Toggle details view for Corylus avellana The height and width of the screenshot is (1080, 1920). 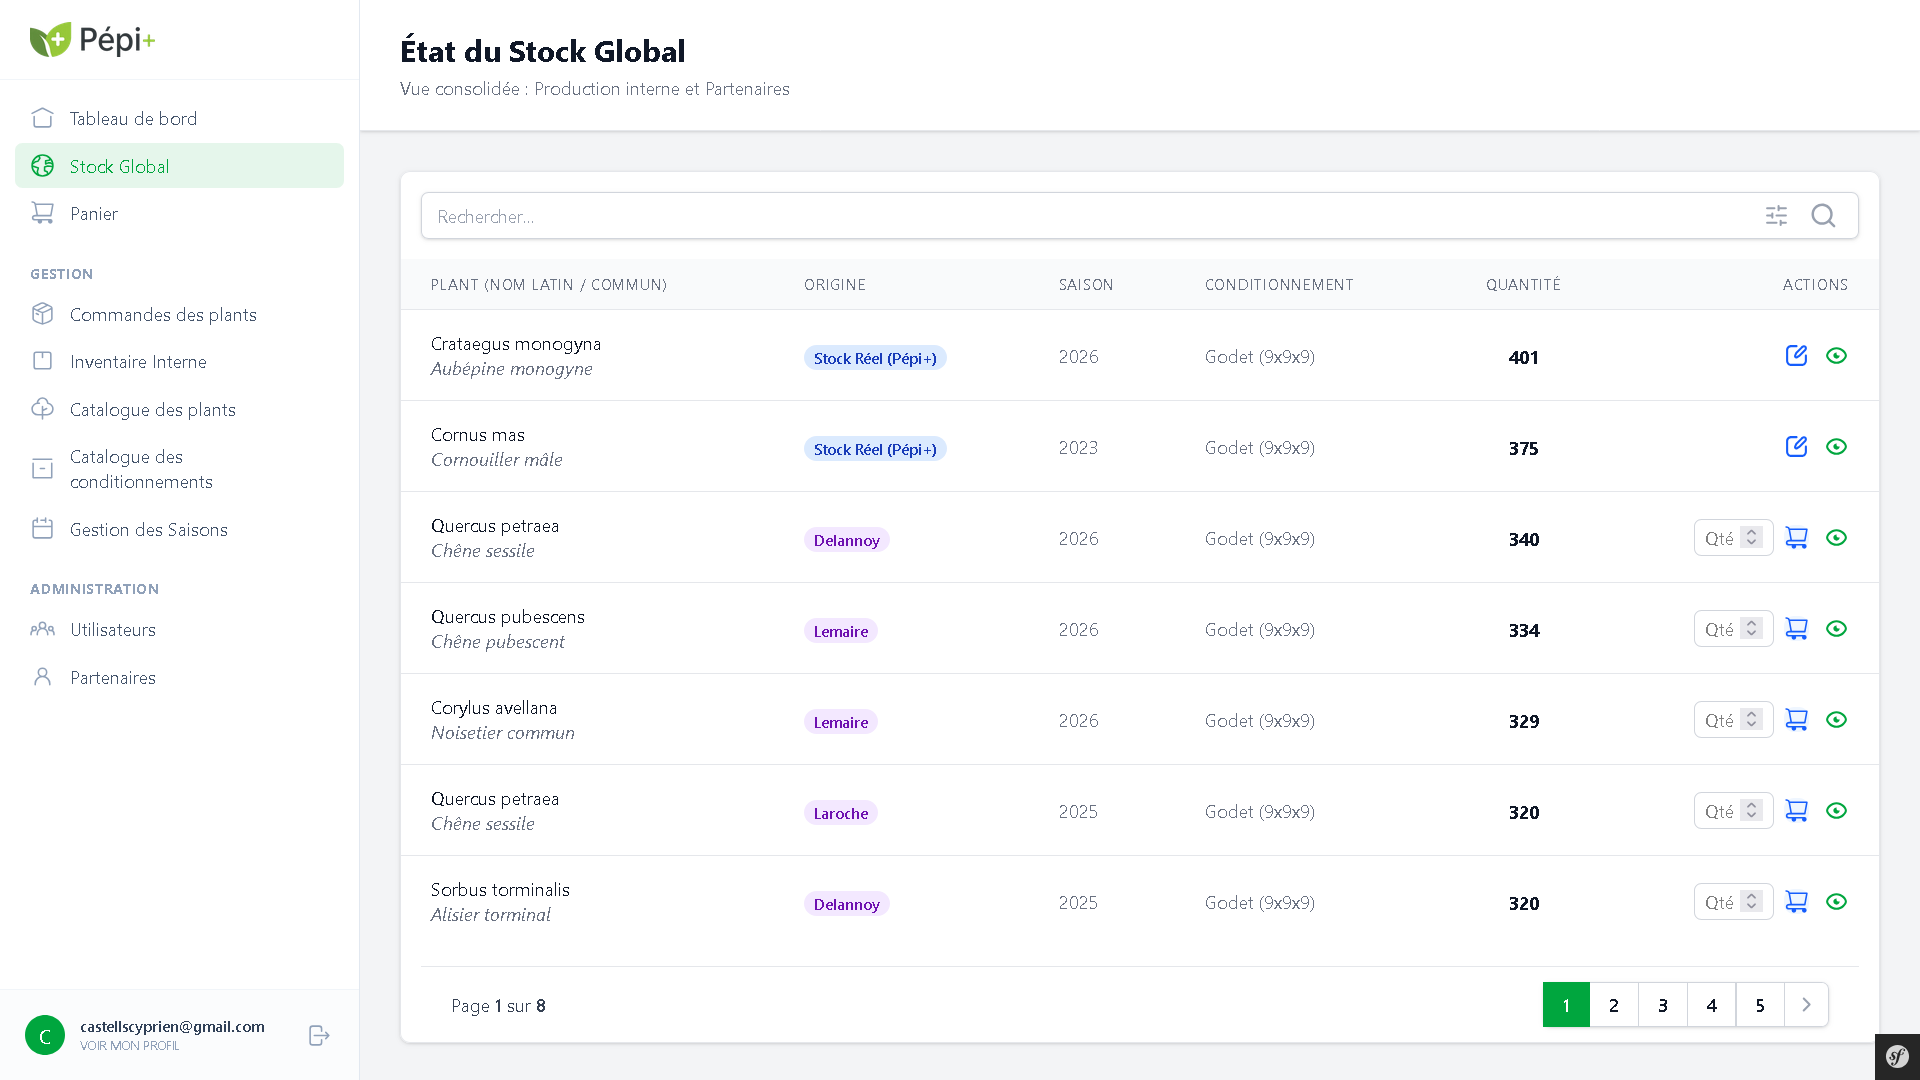[1837, 719]
